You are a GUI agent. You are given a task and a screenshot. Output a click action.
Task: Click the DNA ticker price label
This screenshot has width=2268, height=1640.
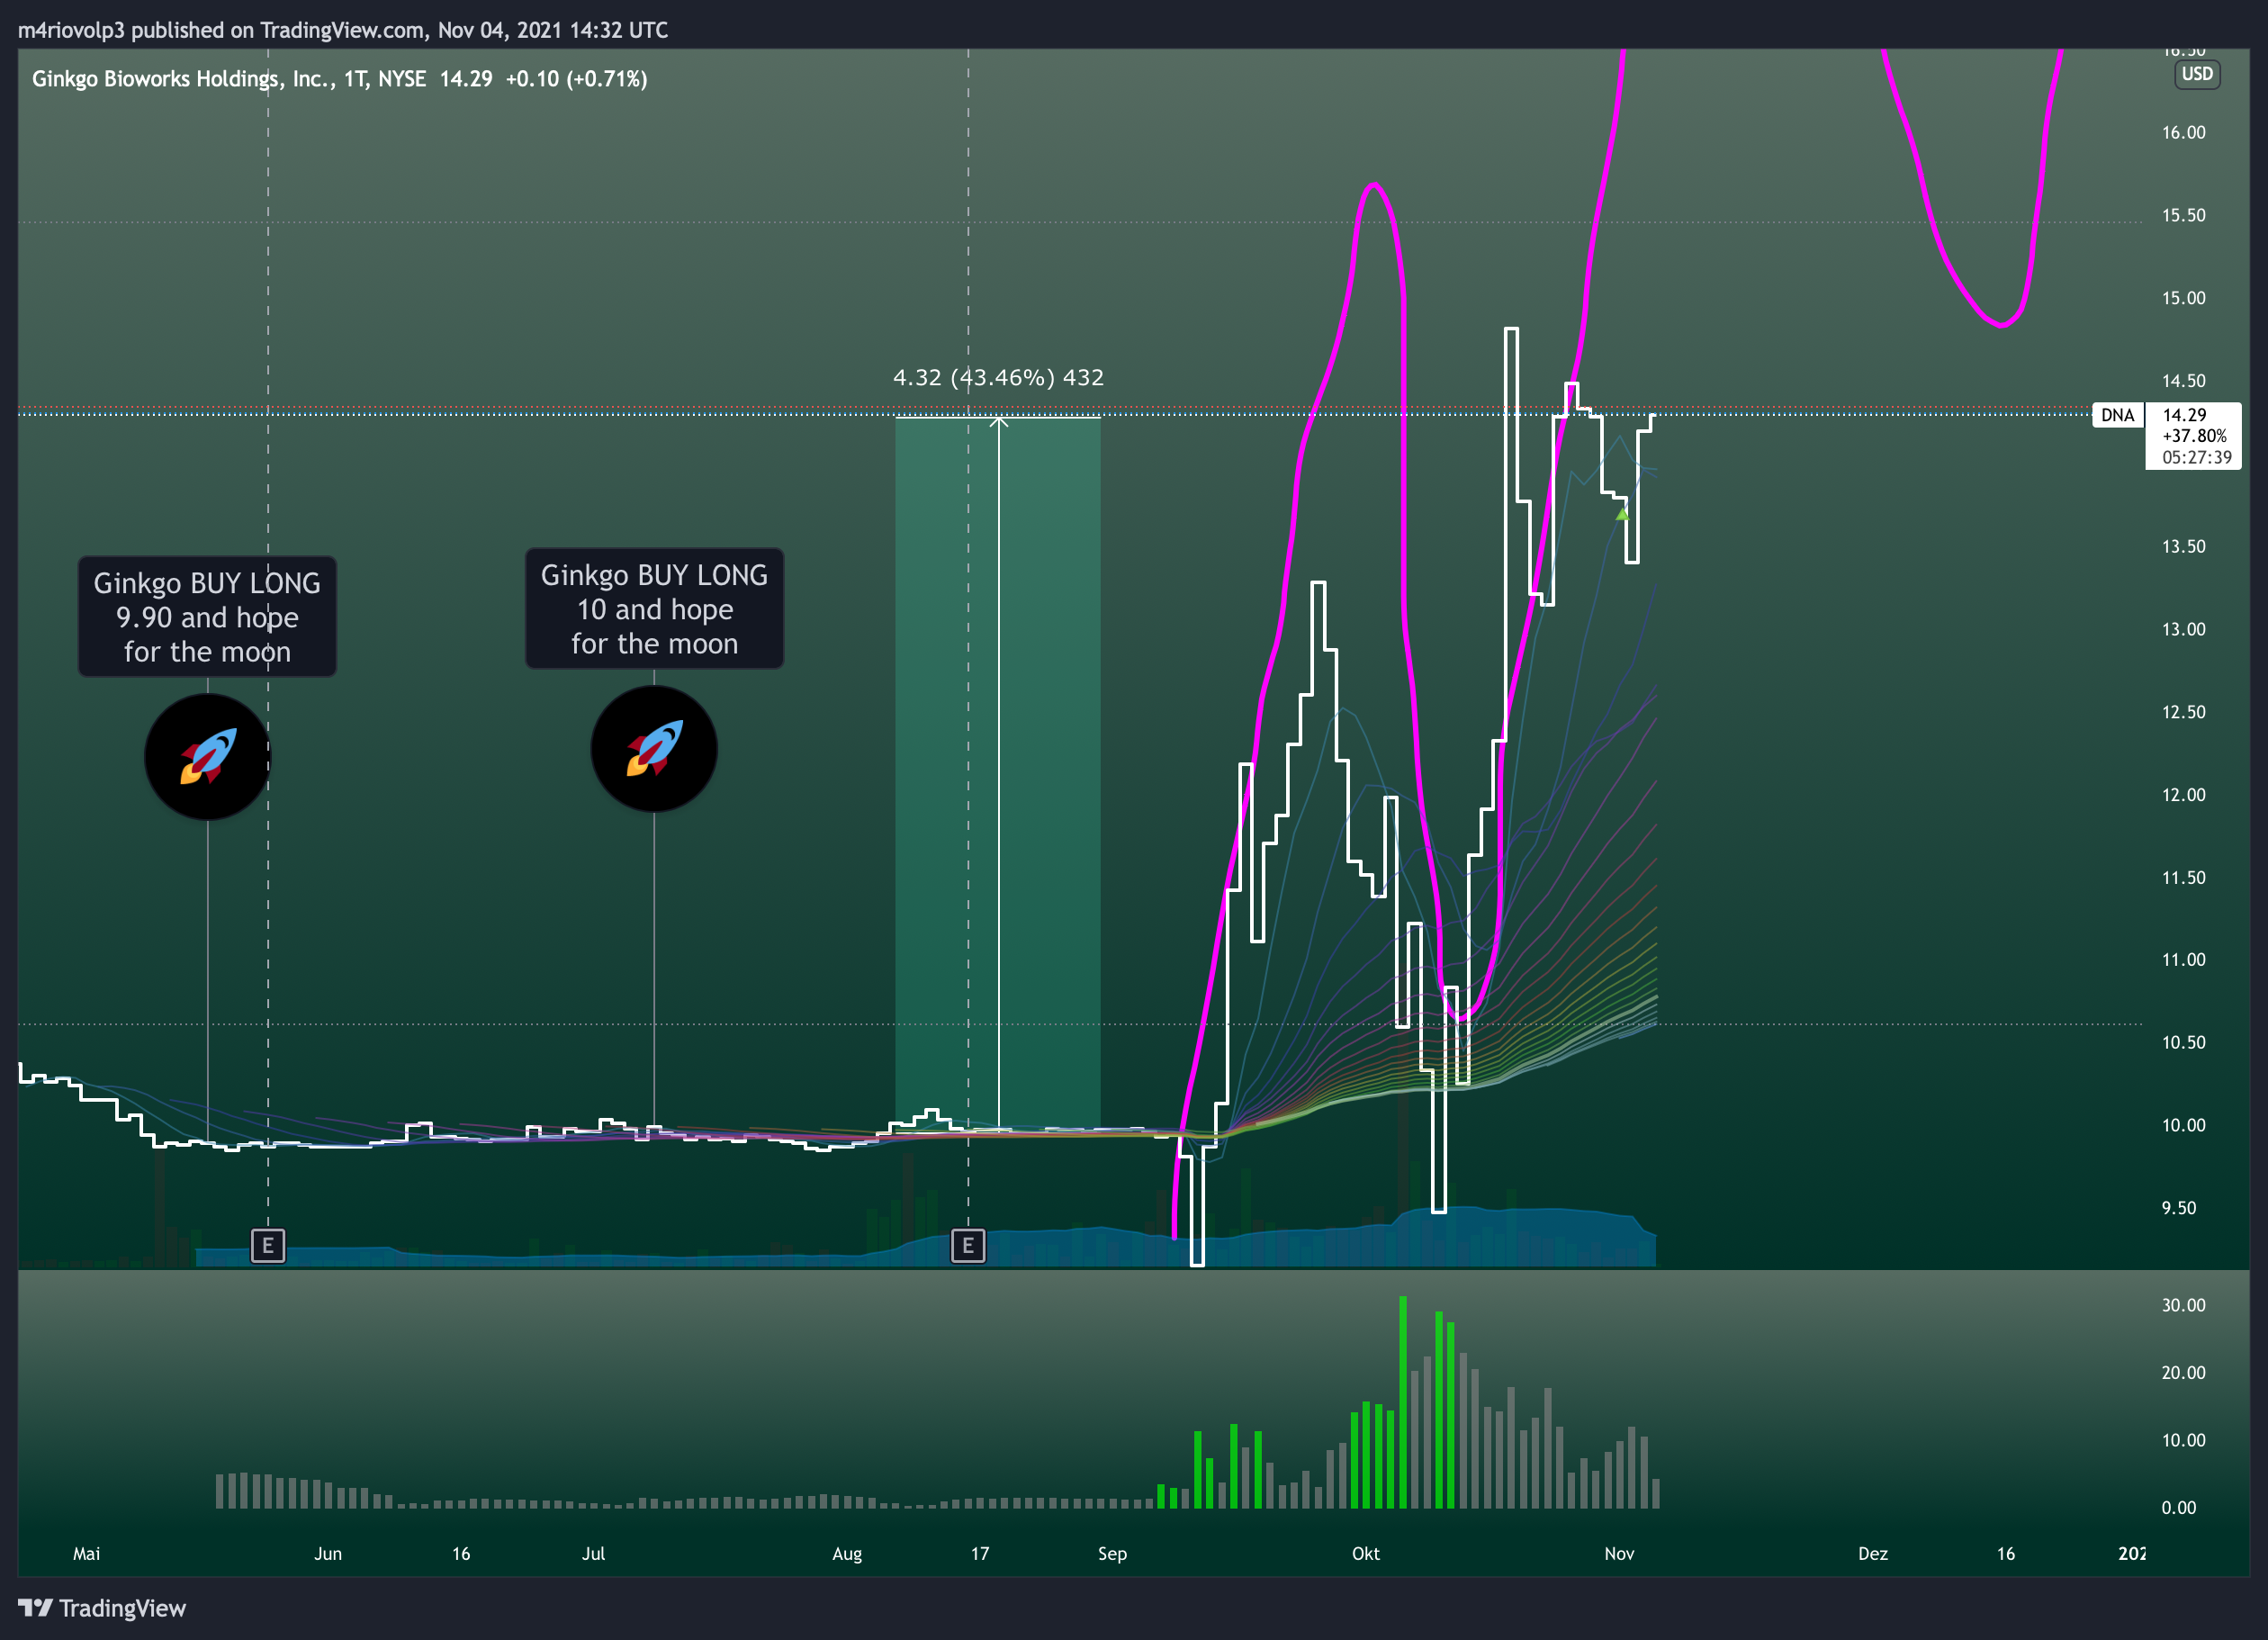2117,415
